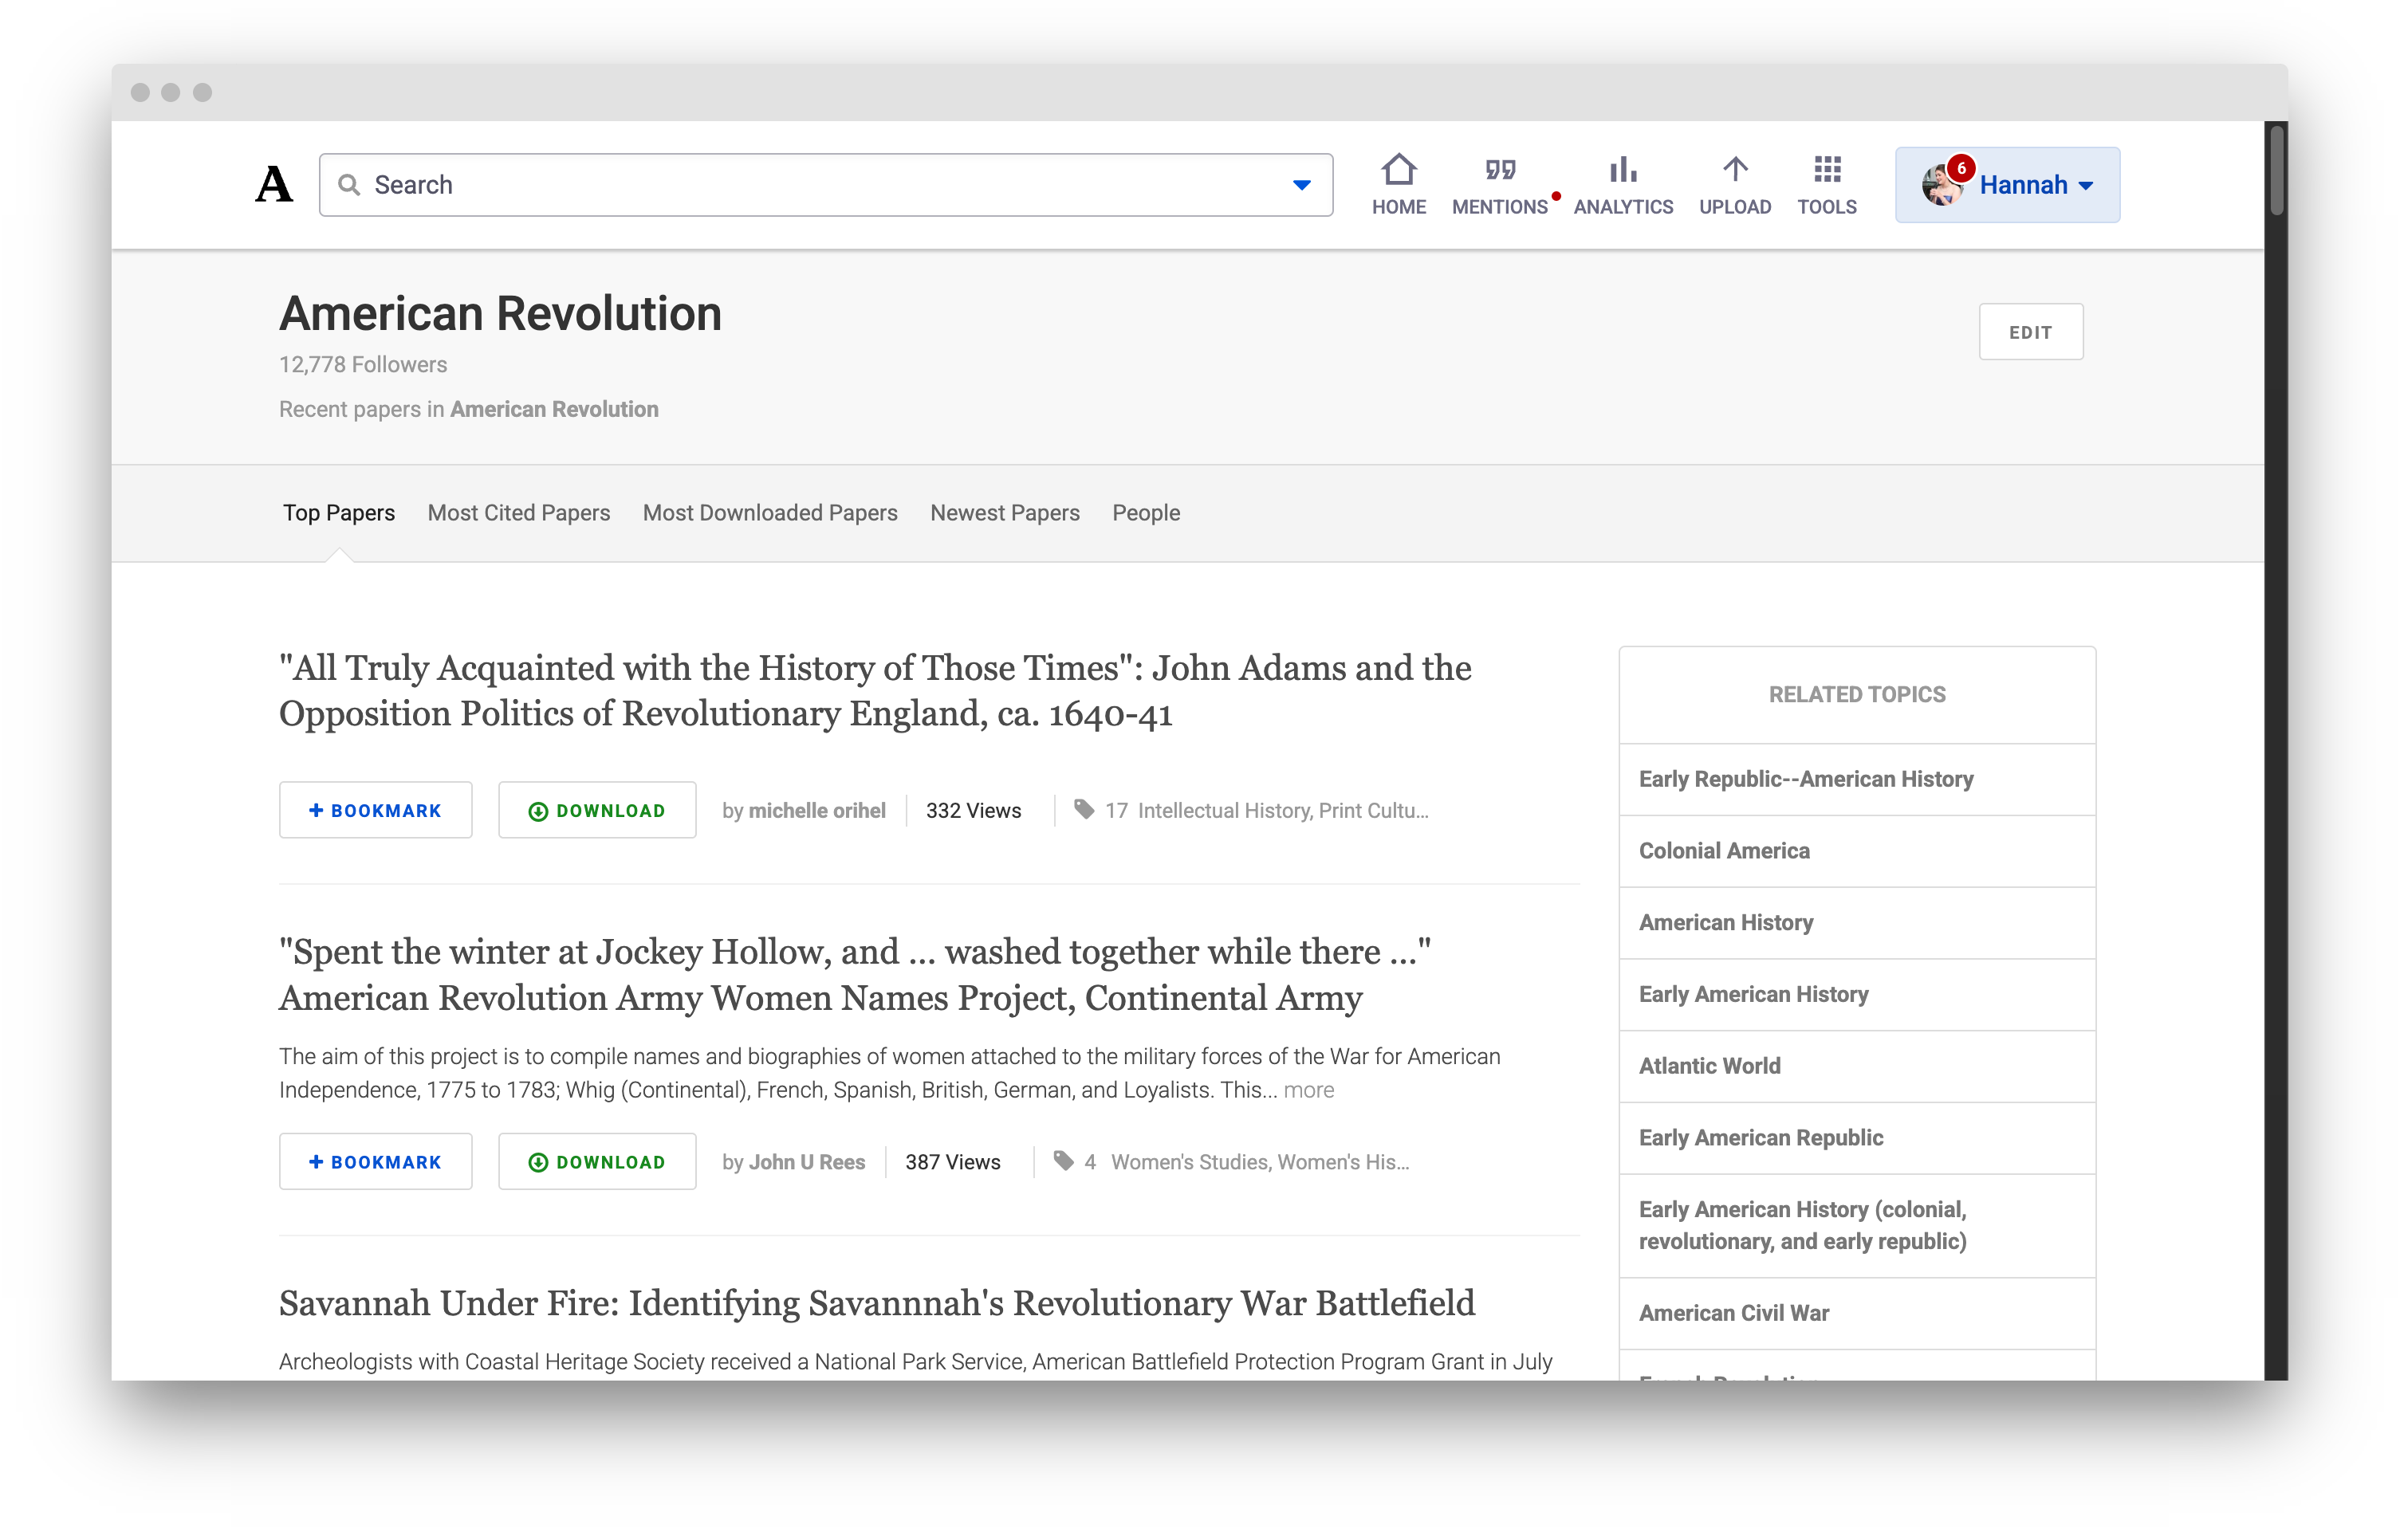Open the search options dropdown arrow

pos(1301,185)
